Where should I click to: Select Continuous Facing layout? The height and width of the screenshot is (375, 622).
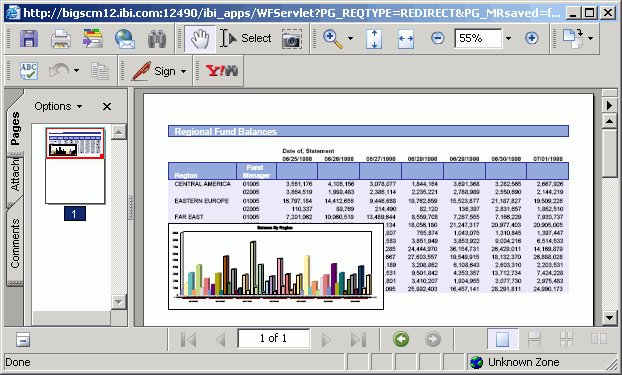click(566, 340)
